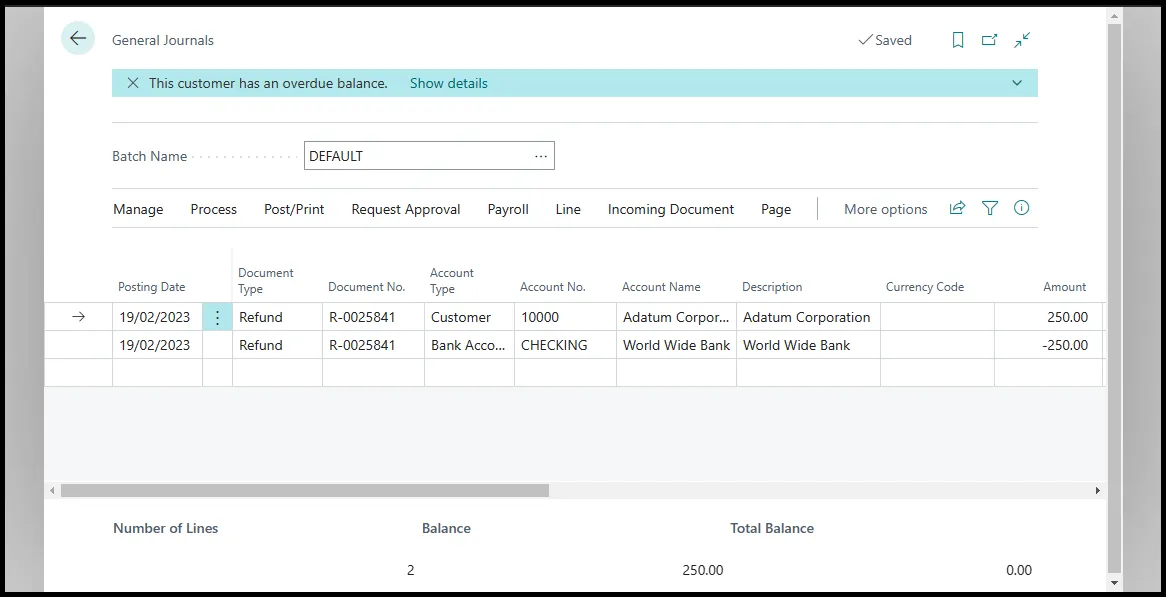Open the Manage menu
The height and width of the screenshot is (597, 1166).
(x=138, y=210)
